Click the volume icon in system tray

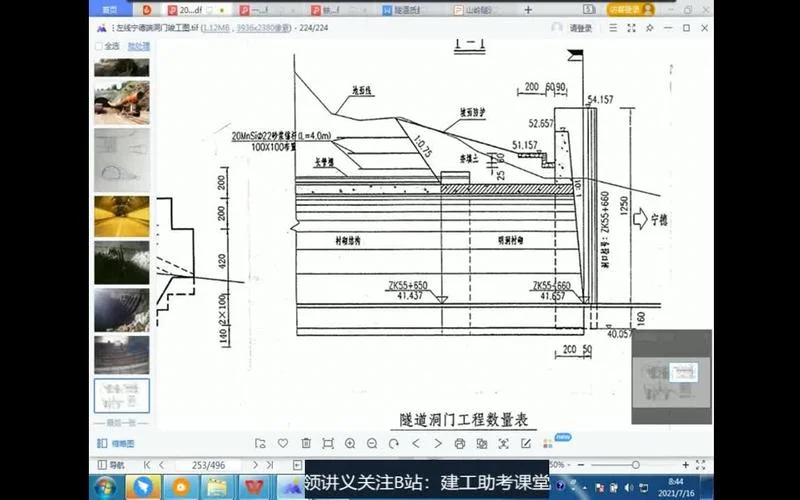pyautogui.click(x=629, y=487)
